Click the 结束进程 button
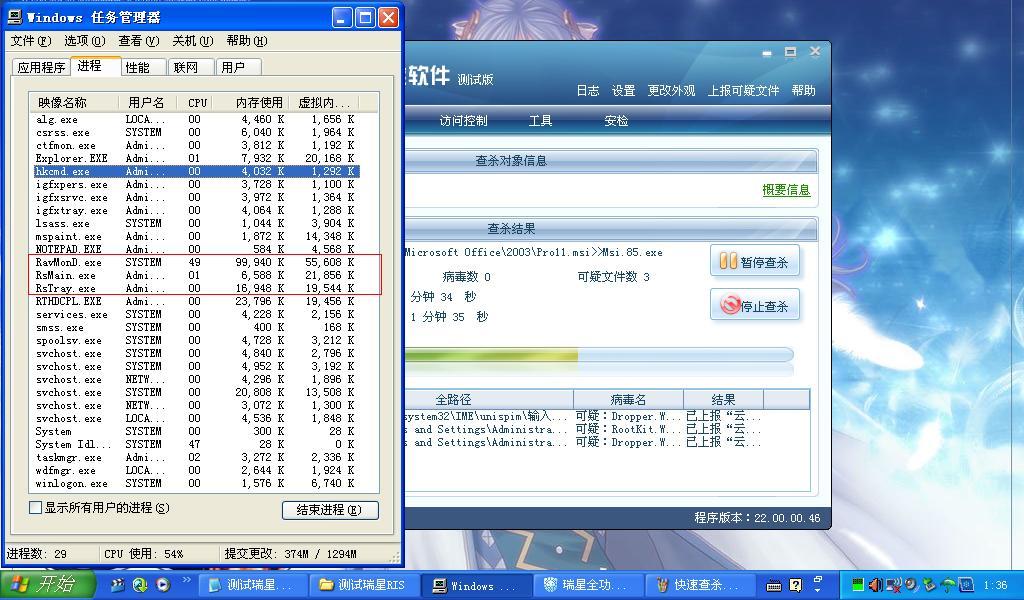Viewport: 1024px width, 600px height. 330,510
